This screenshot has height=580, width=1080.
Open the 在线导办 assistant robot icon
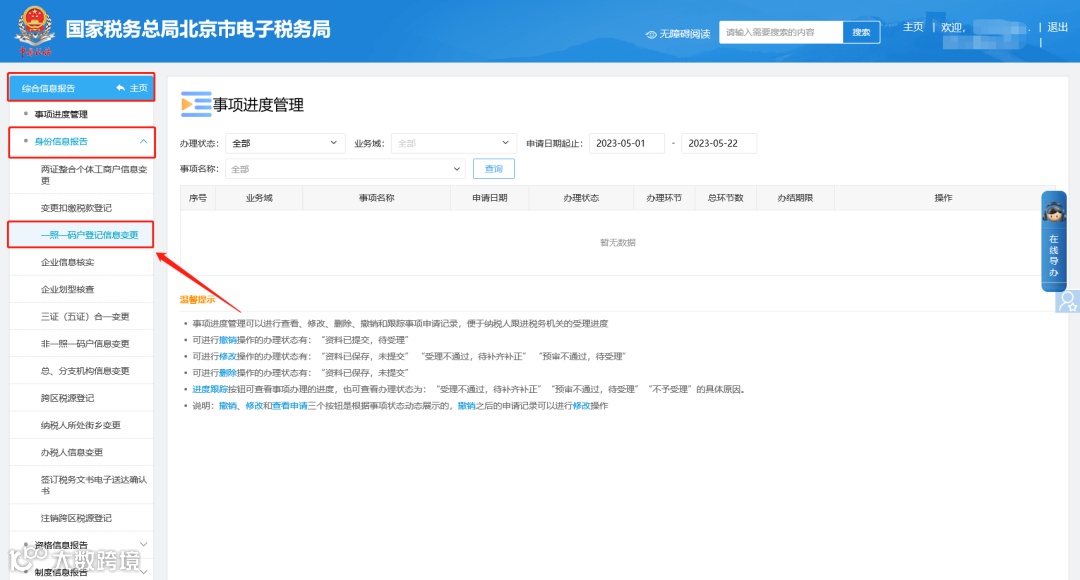tap(1054, 212)
